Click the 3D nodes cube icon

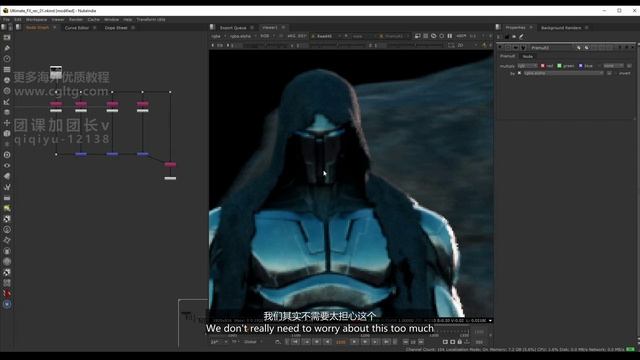click(7, 133)
